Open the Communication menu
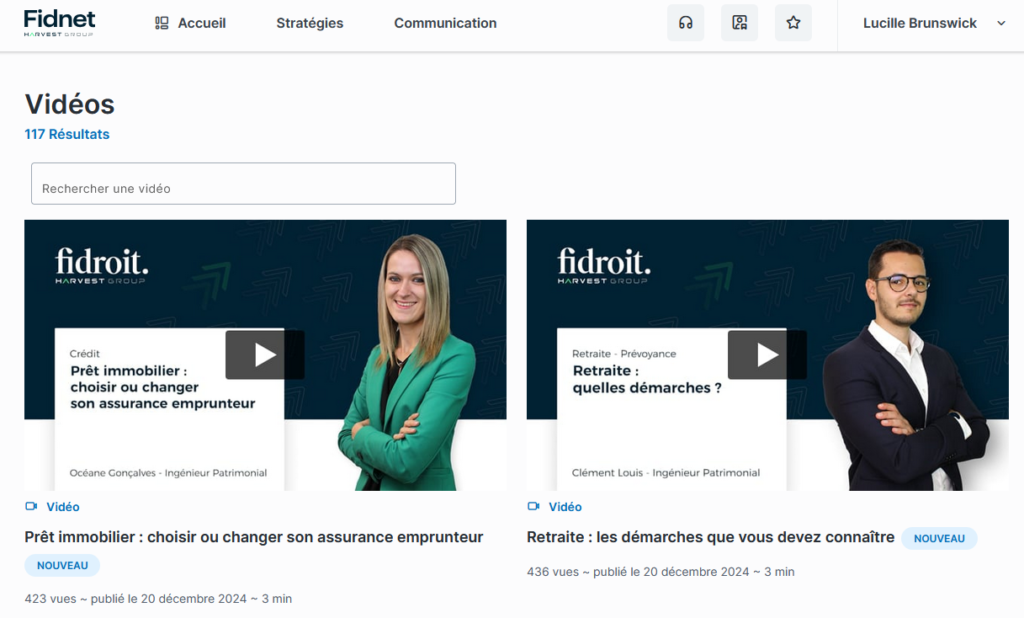The height and width of the screenshot is (618, 1024). [445, 24]
